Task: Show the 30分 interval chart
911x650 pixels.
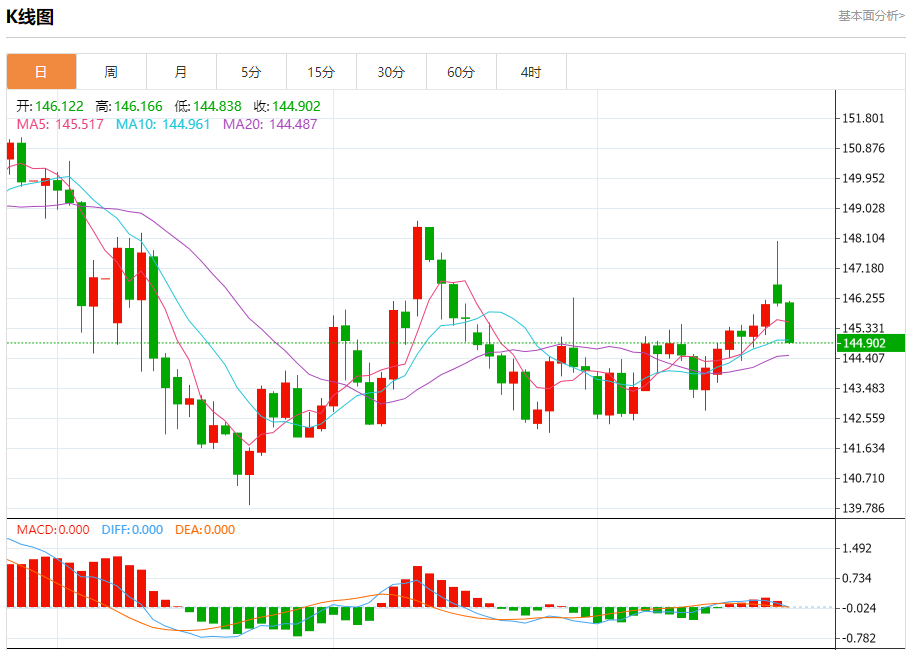Action: [x=391, y=72]
